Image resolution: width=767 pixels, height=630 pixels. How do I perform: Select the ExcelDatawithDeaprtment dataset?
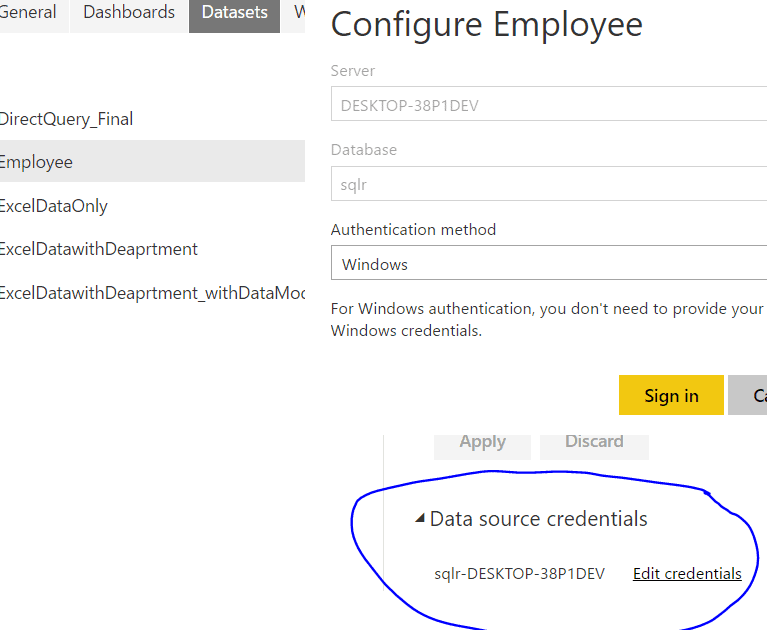99,249
